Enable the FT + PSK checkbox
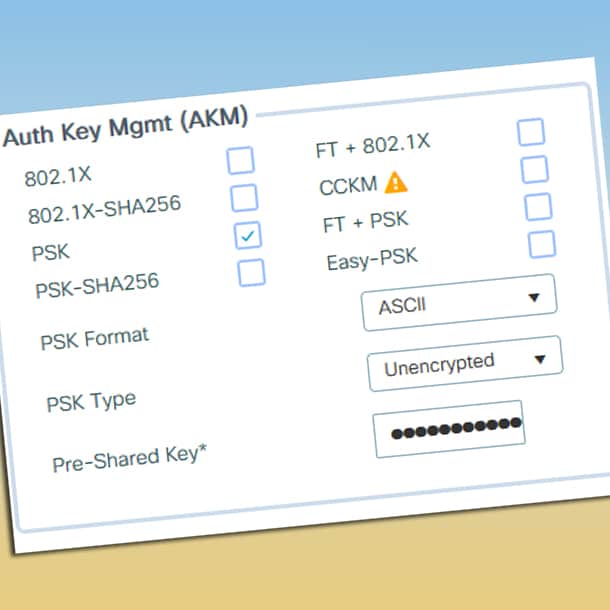 tap(538, 206)
